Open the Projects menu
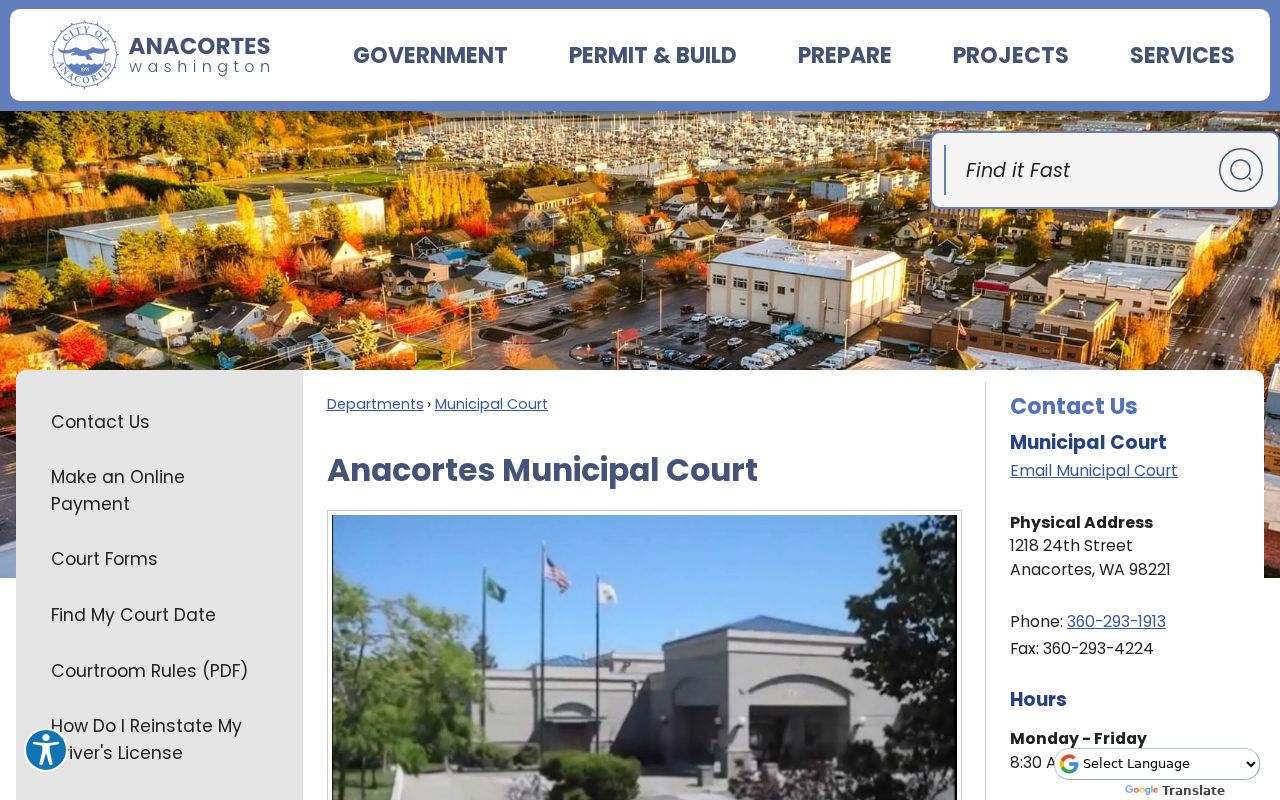The image size is (1280, 800). point(1010,56)
